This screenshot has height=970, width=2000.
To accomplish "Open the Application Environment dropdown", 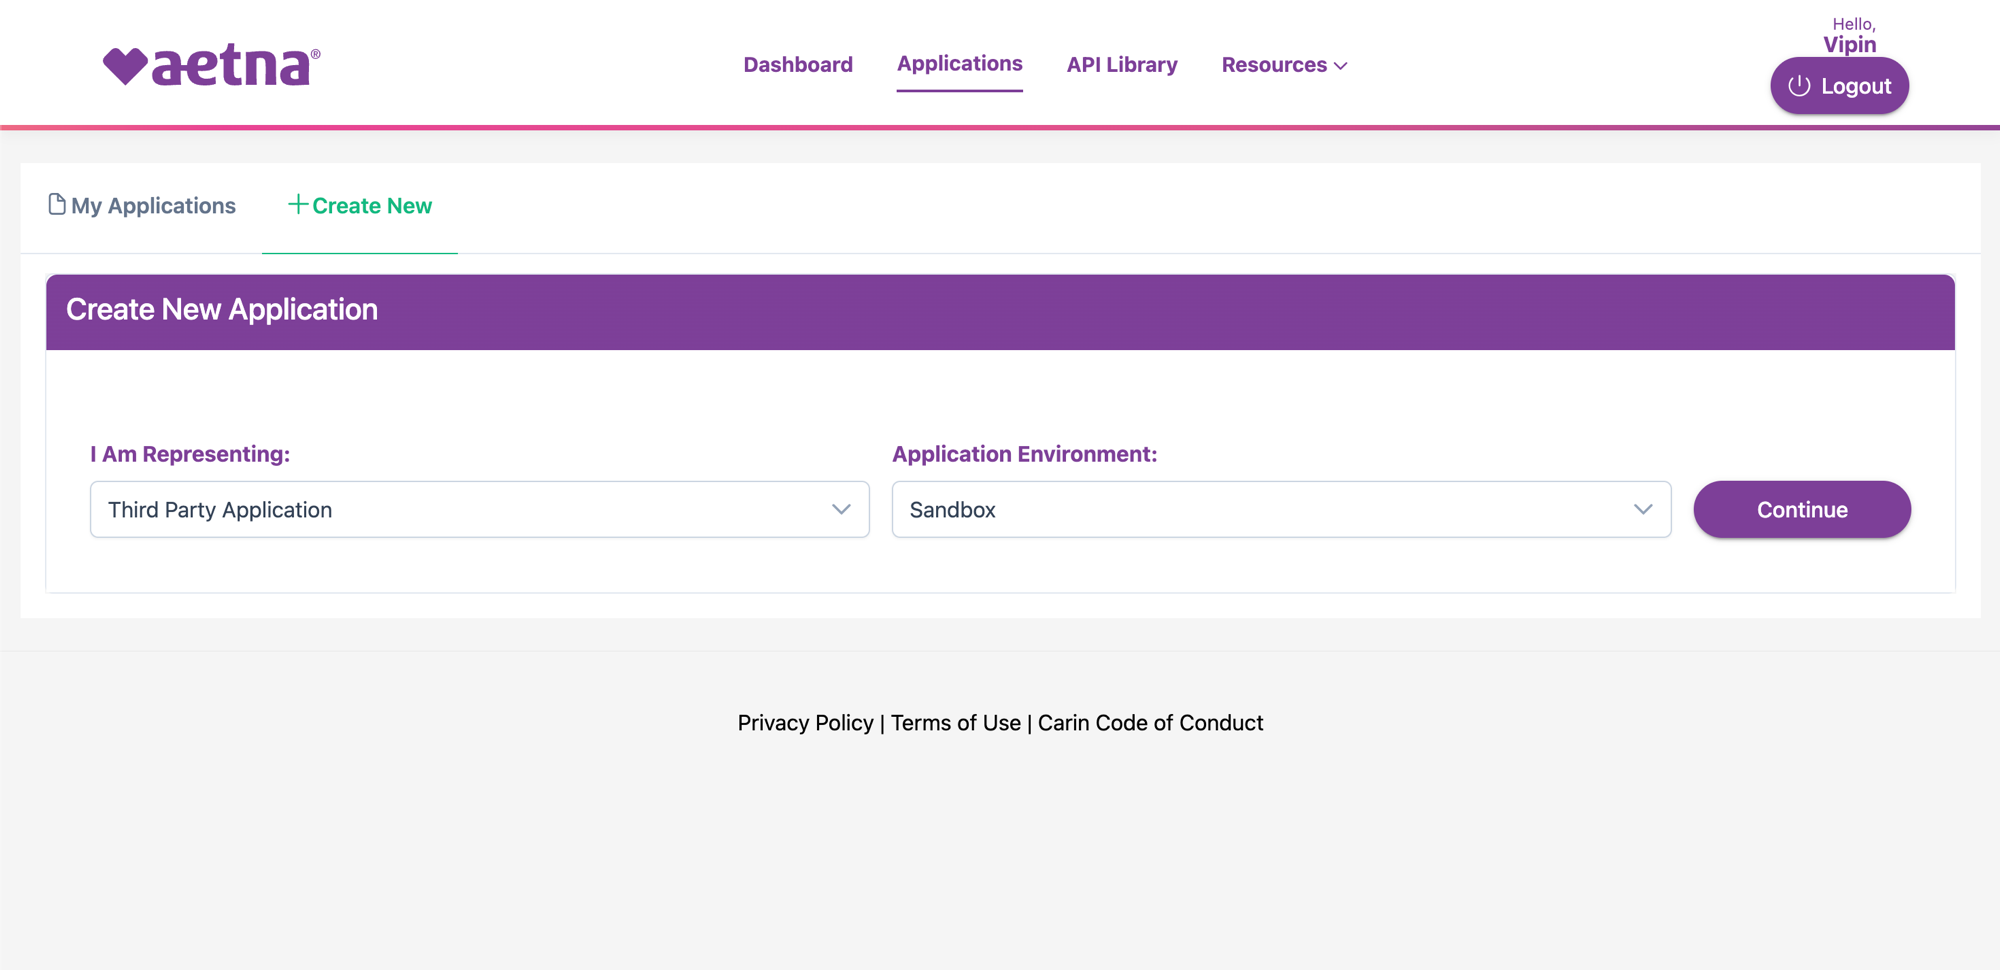I will coord(1281,510).
